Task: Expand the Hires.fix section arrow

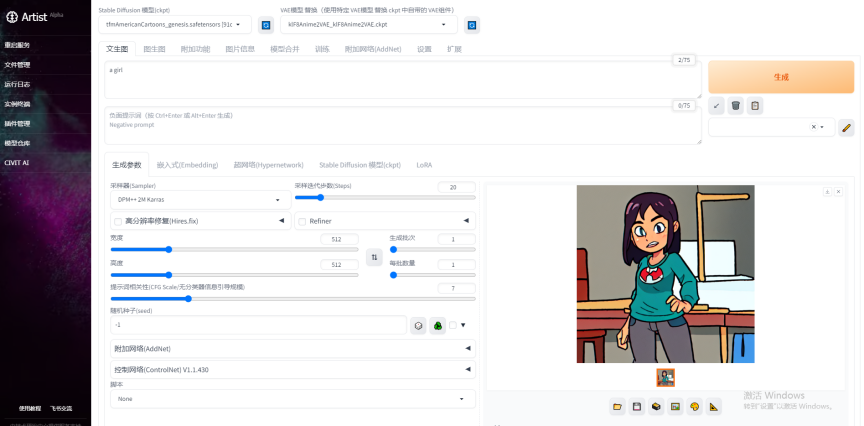Action: [x=282, y=220]
